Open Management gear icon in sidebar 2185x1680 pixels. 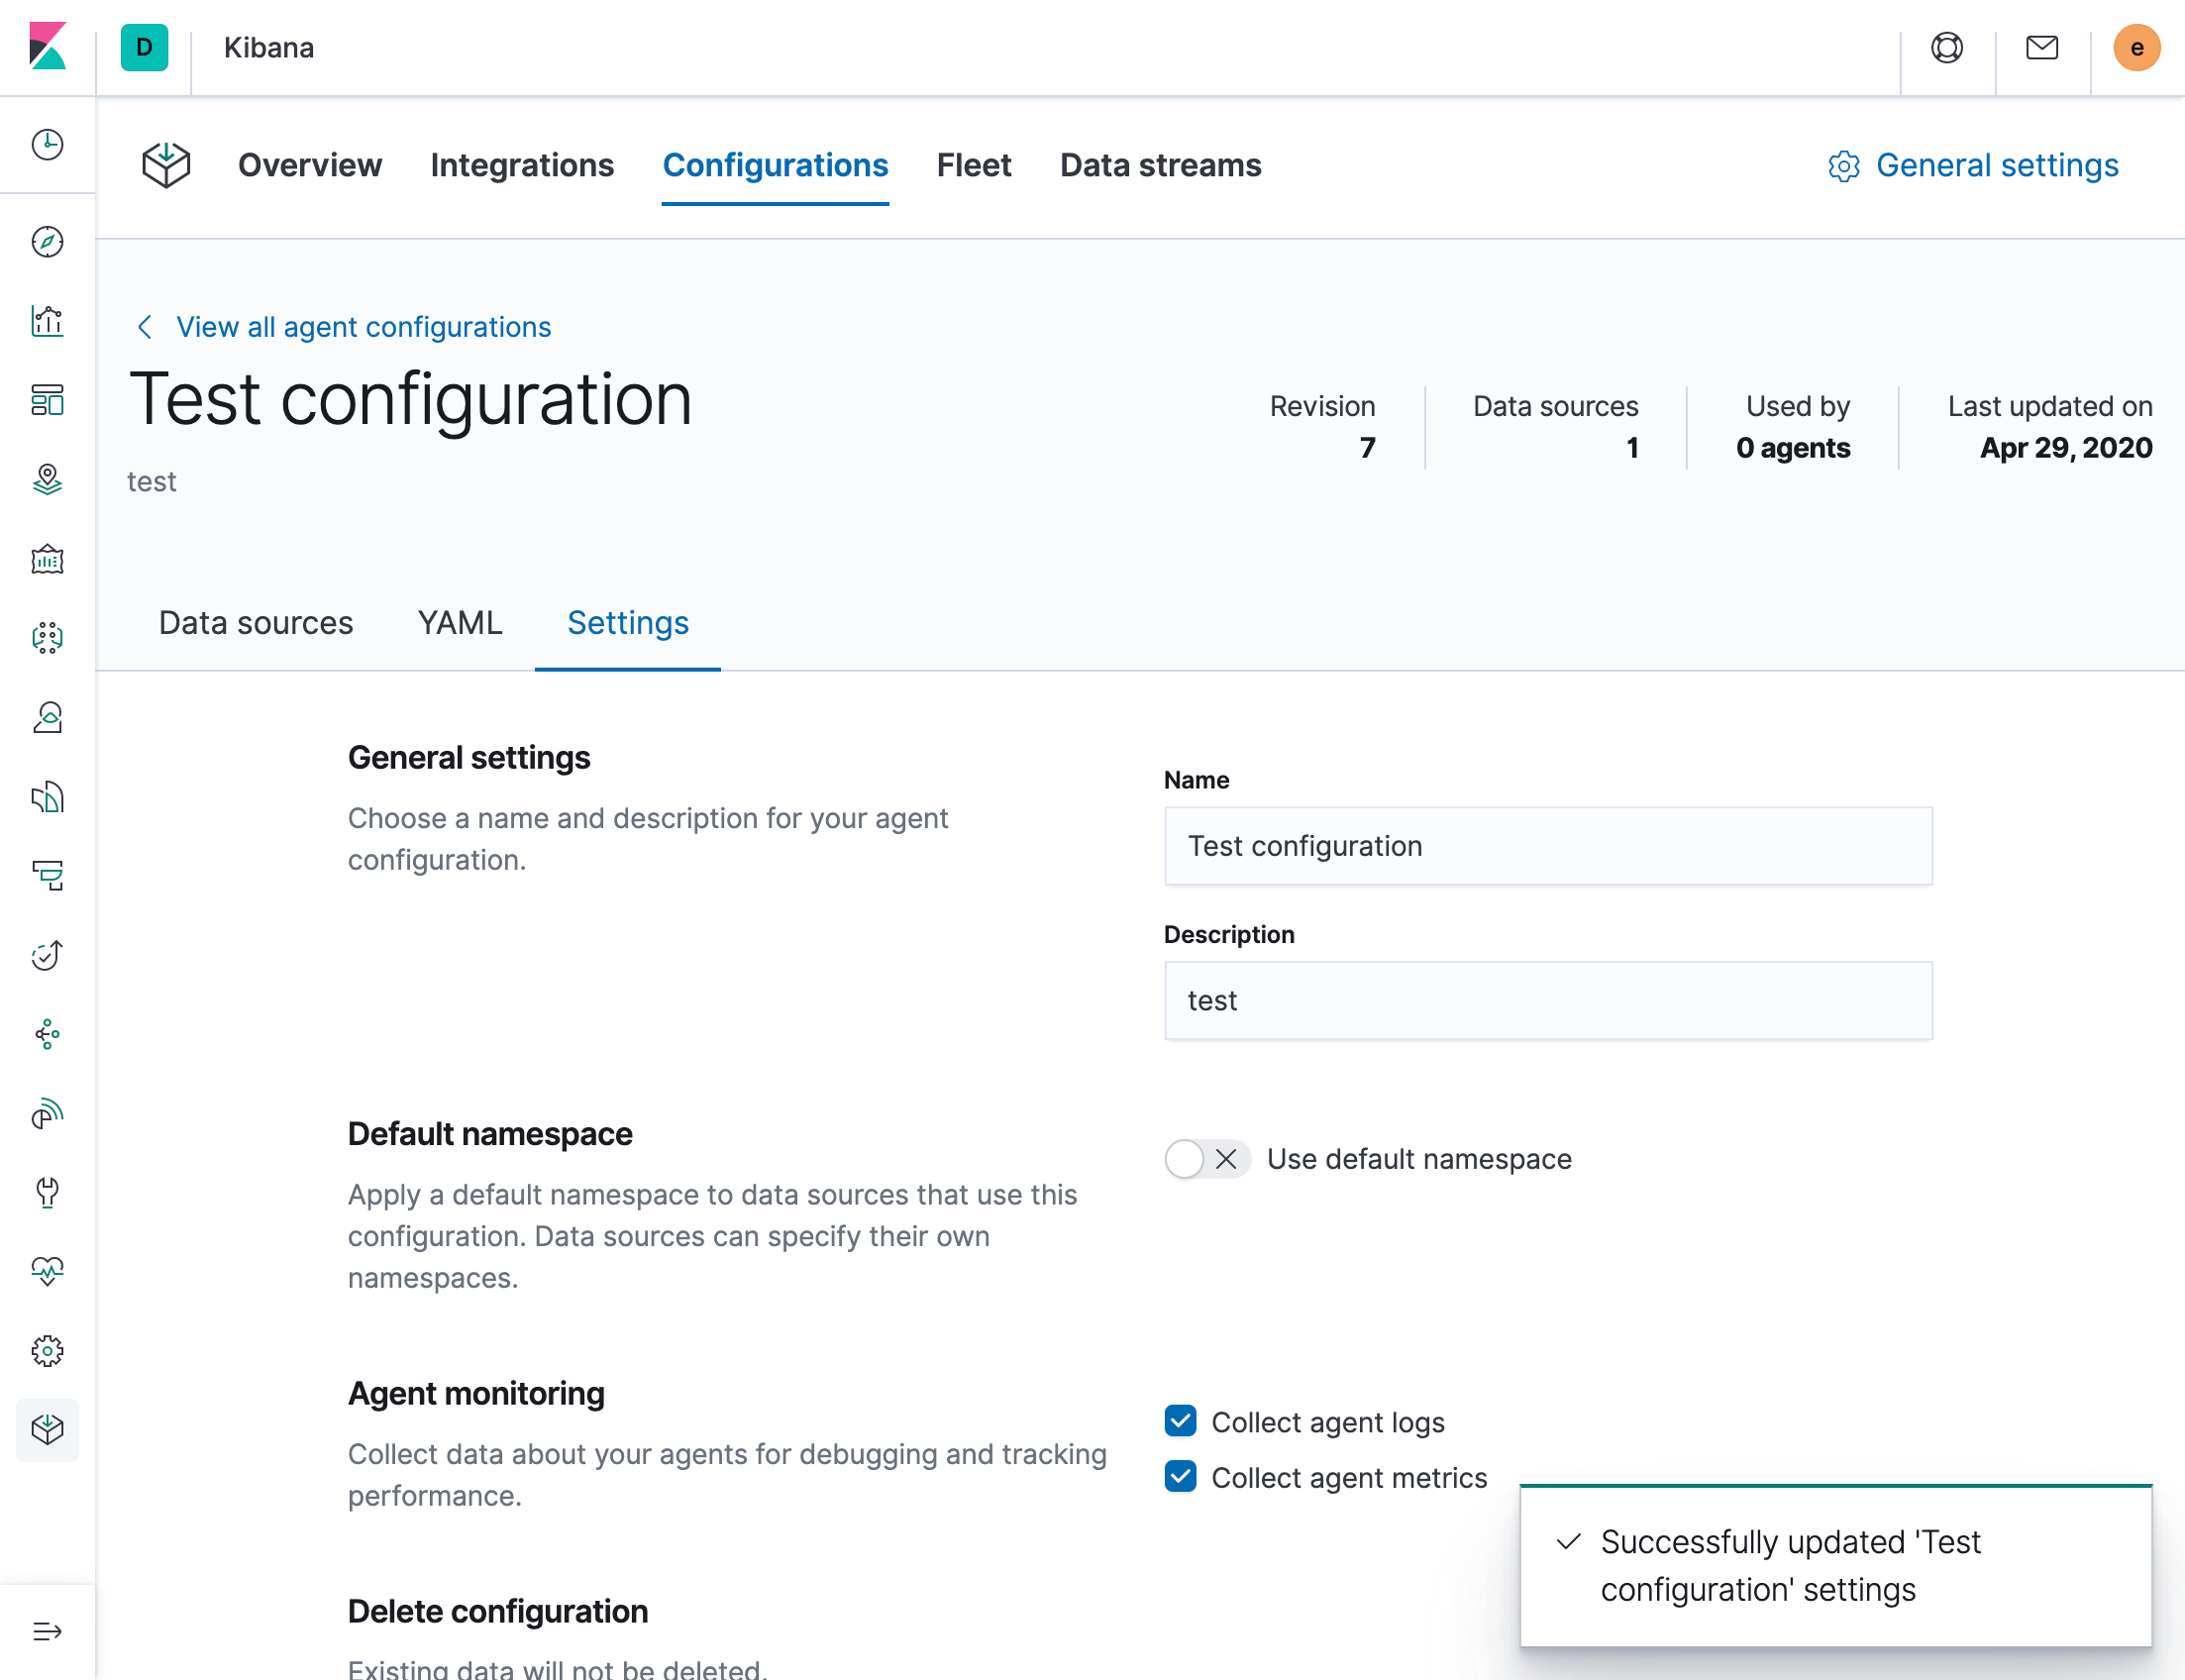point(47,1350)
